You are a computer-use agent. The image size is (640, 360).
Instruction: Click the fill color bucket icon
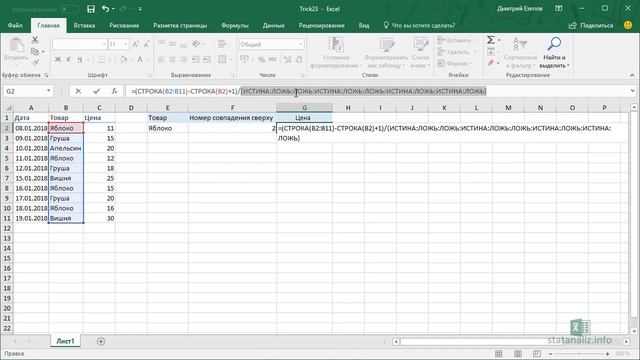[123, 60]
